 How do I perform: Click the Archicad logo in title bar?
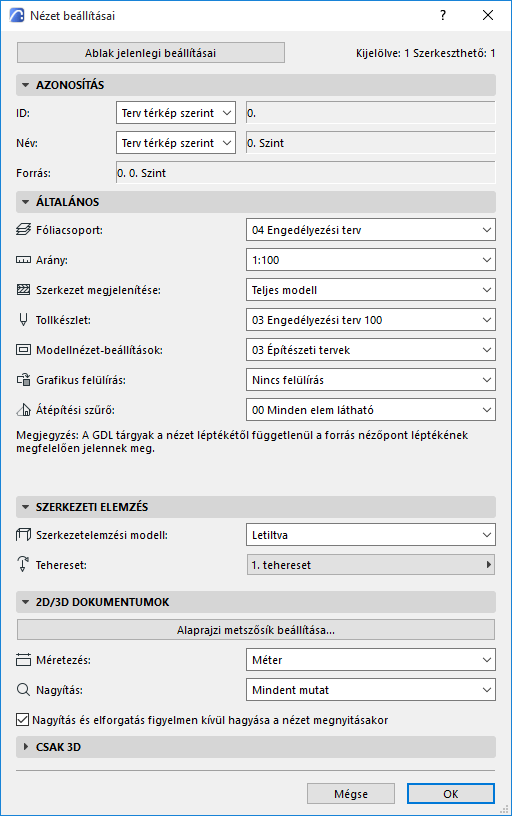click(17, 15)
